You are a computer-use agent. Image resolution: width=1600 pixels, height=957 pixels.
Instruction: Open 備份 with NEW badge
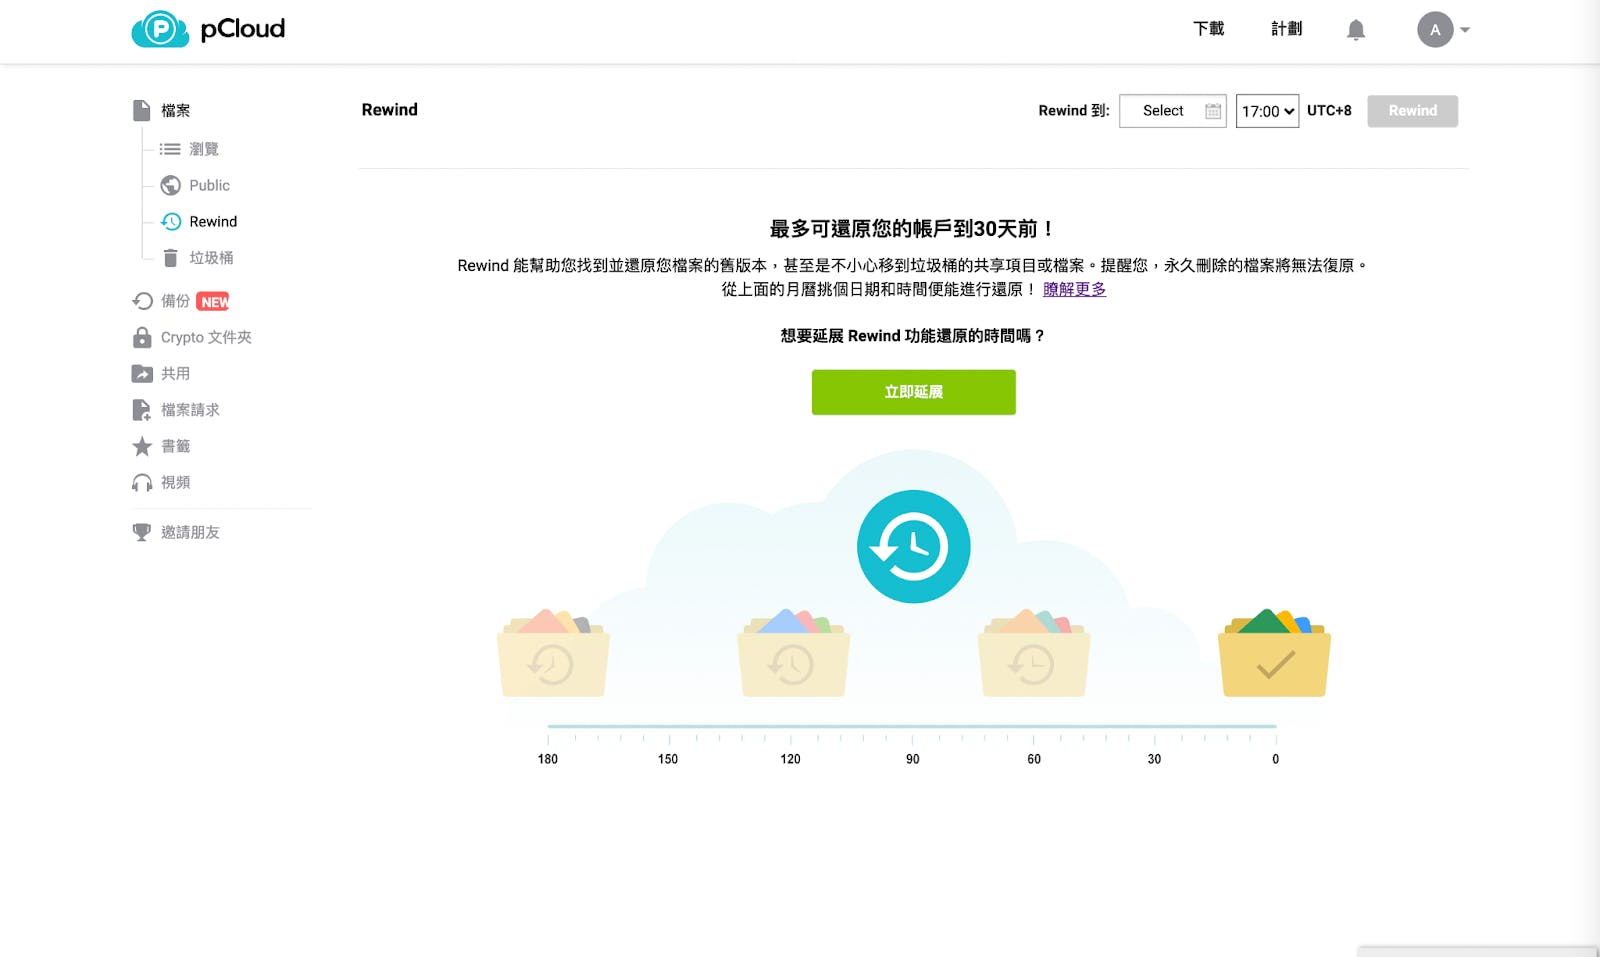point(176,301)
